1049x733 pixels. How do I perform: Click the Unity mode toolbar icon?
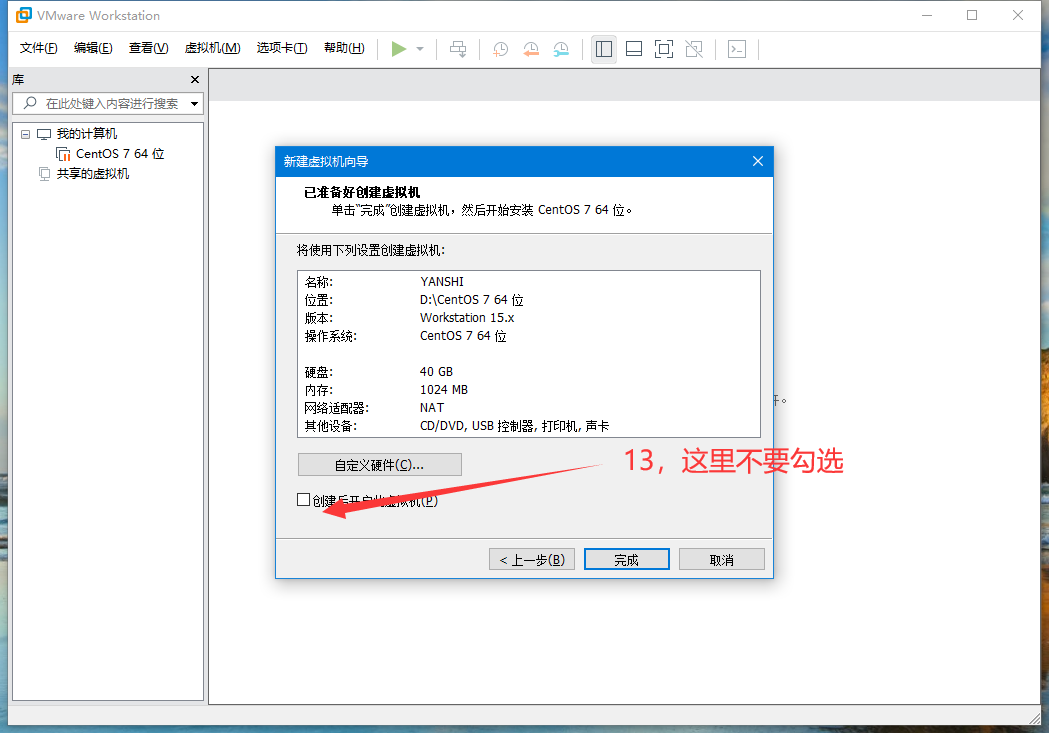694,49
